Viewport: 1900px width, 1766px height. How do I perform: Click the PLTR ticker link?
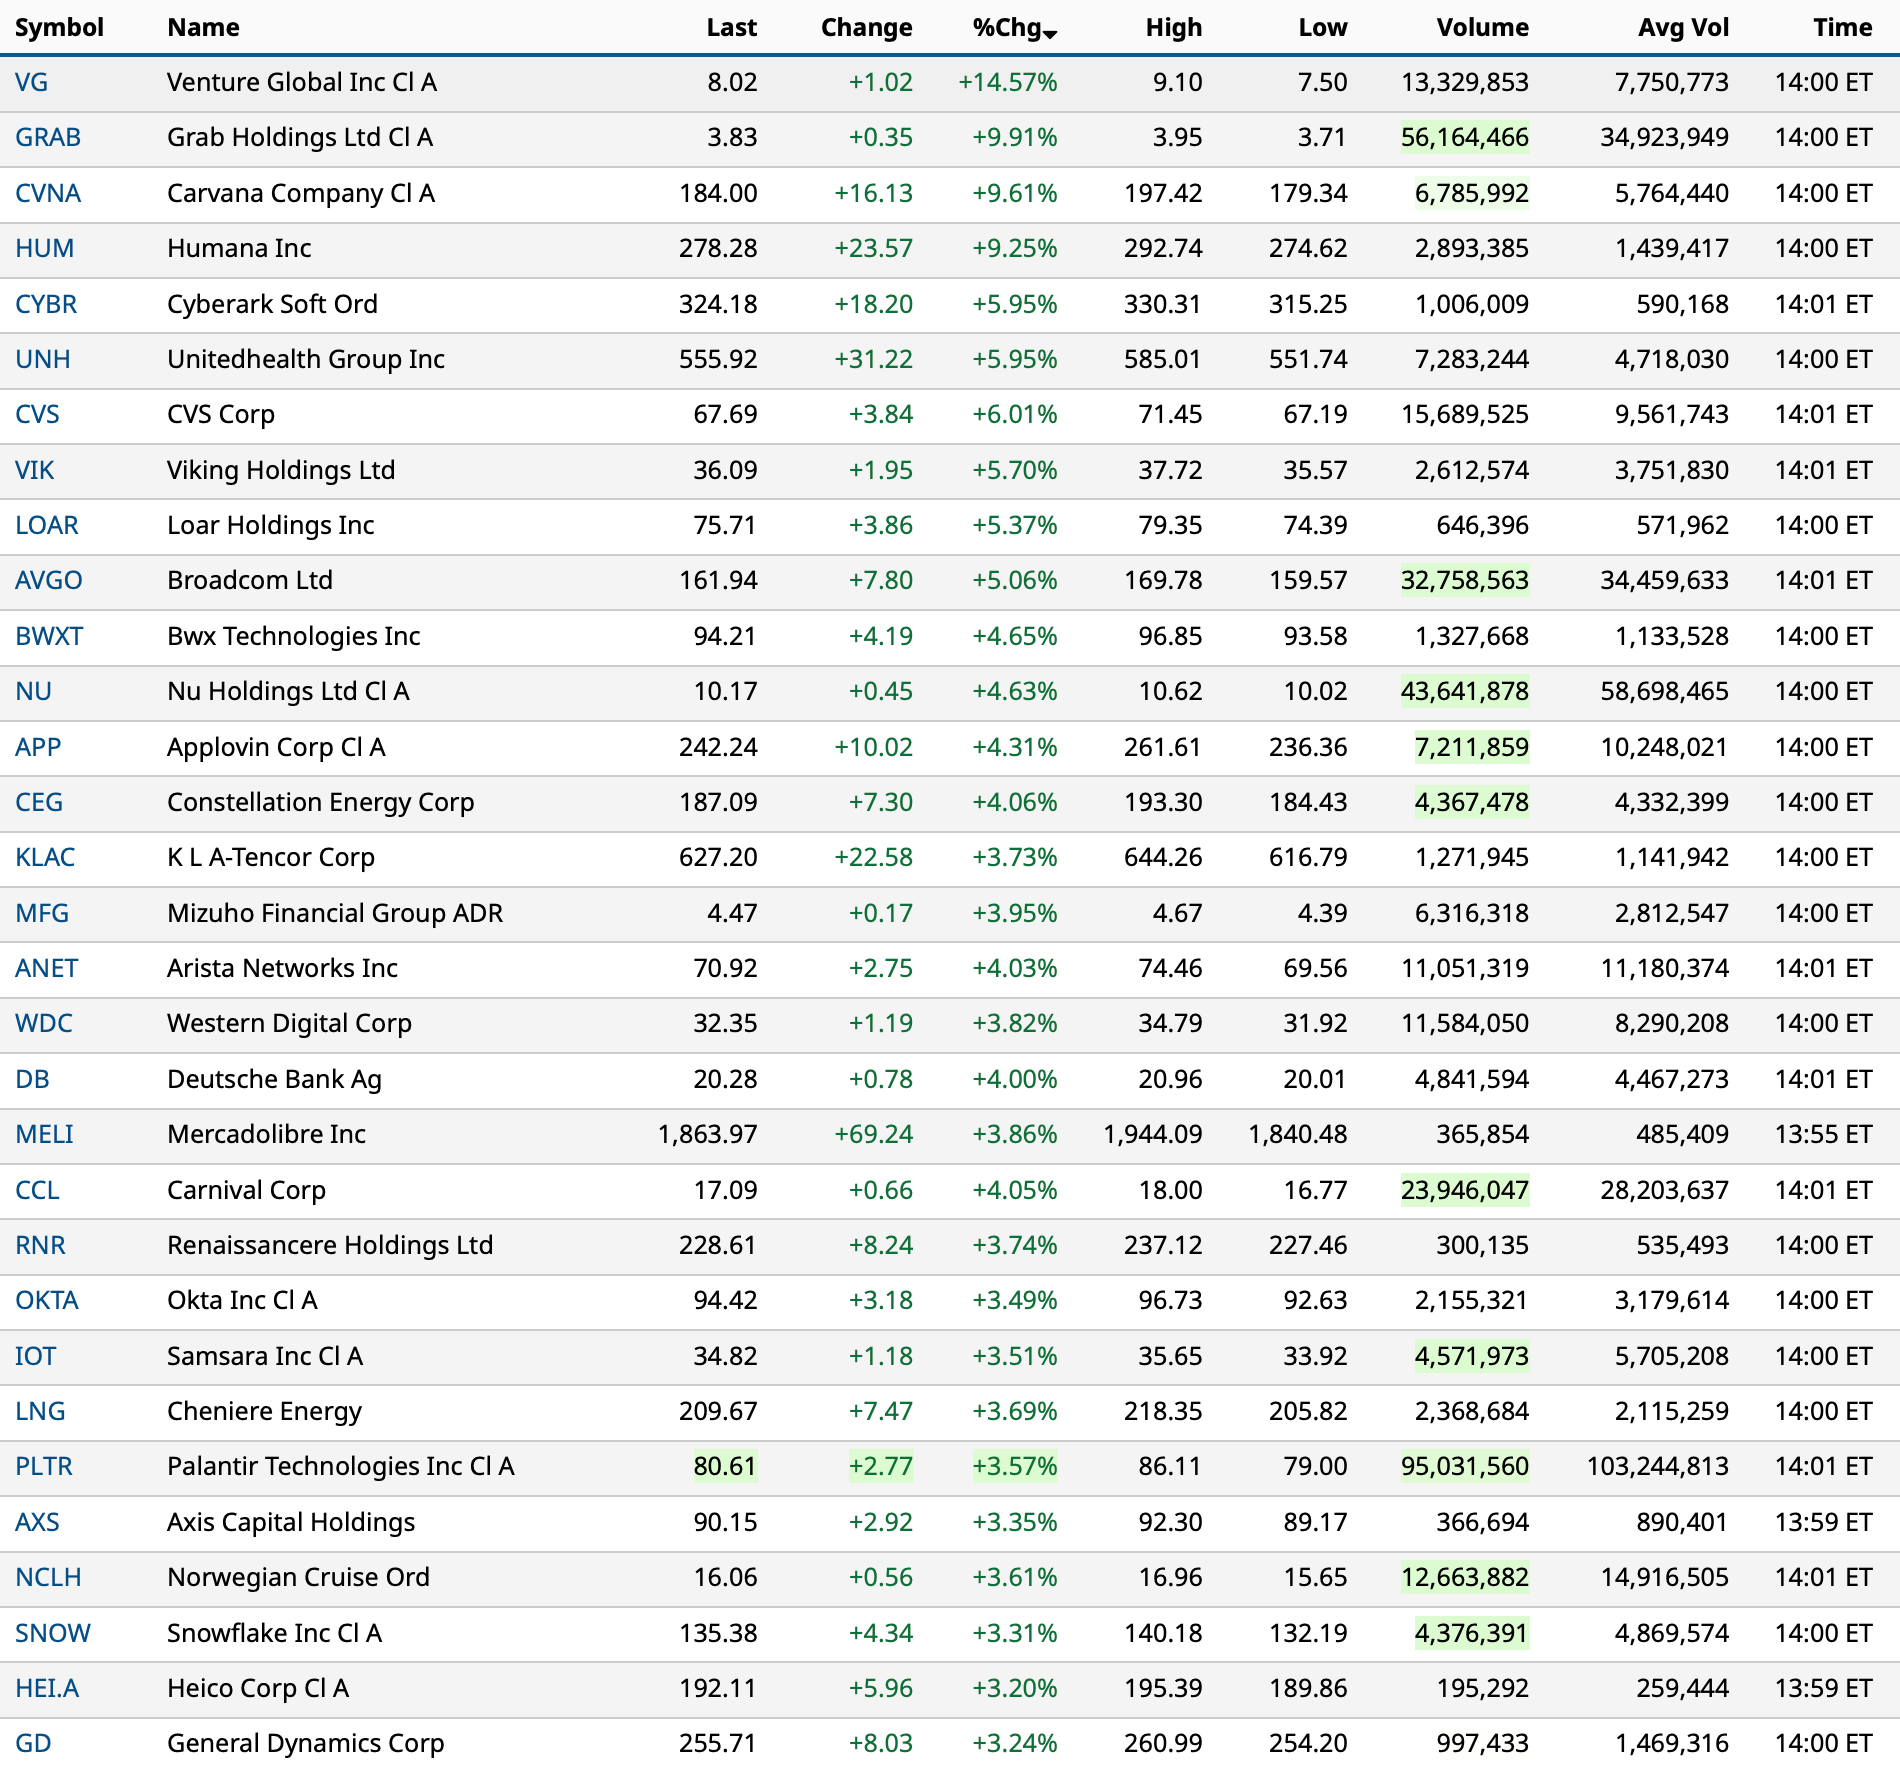coord(44,1466)
